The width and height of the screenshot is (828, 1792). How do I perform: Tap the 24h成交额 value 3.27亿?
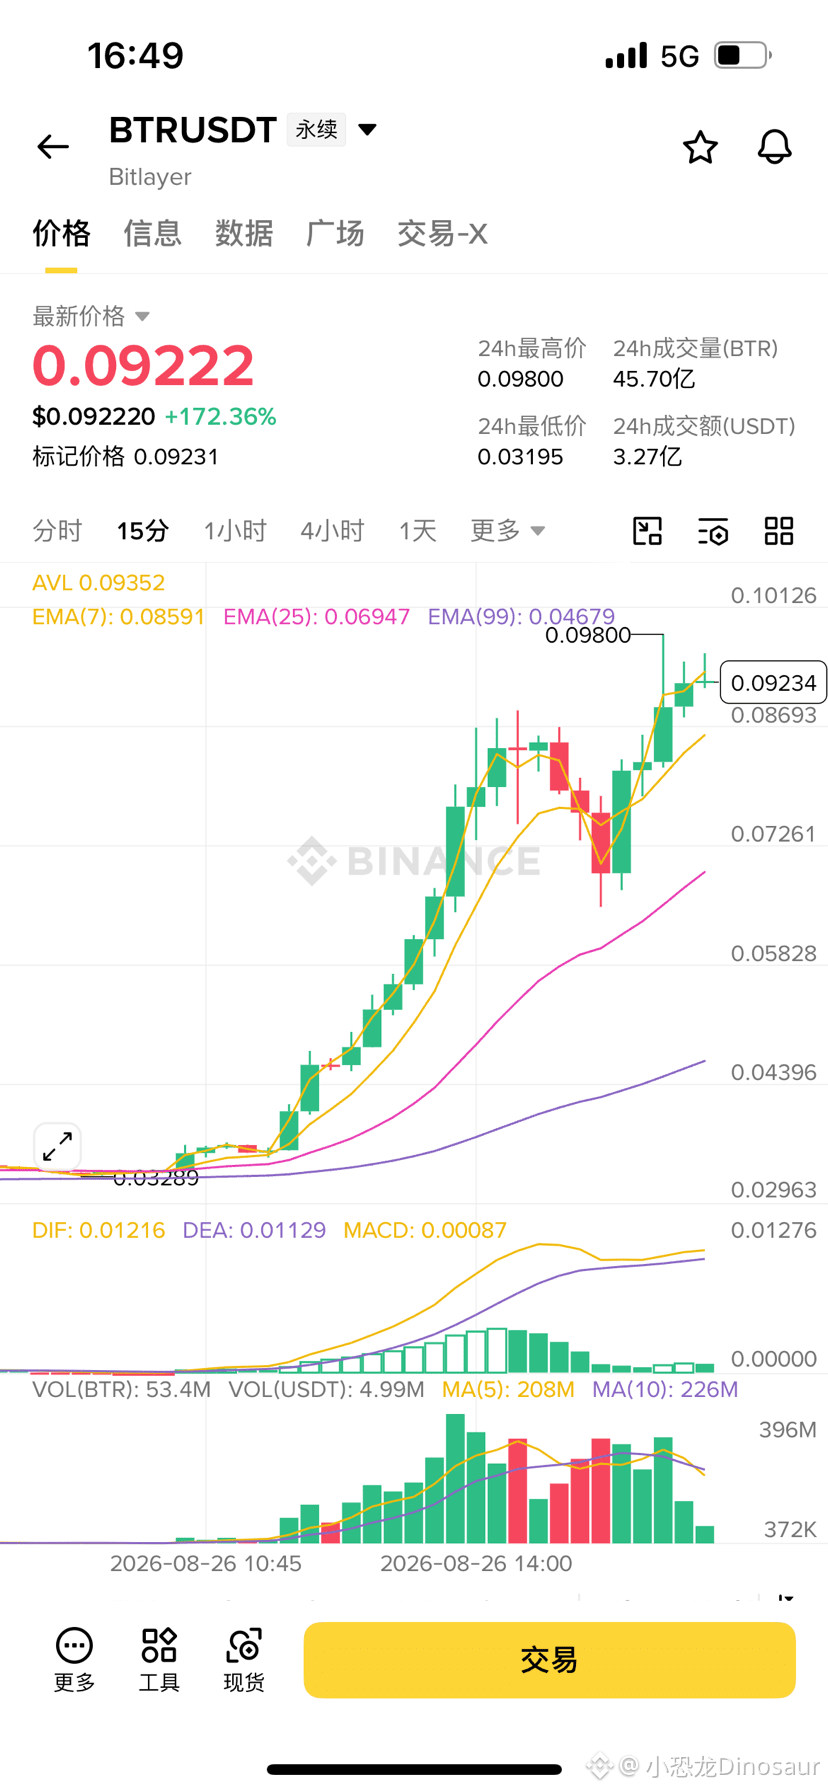(x=647, y=457)
